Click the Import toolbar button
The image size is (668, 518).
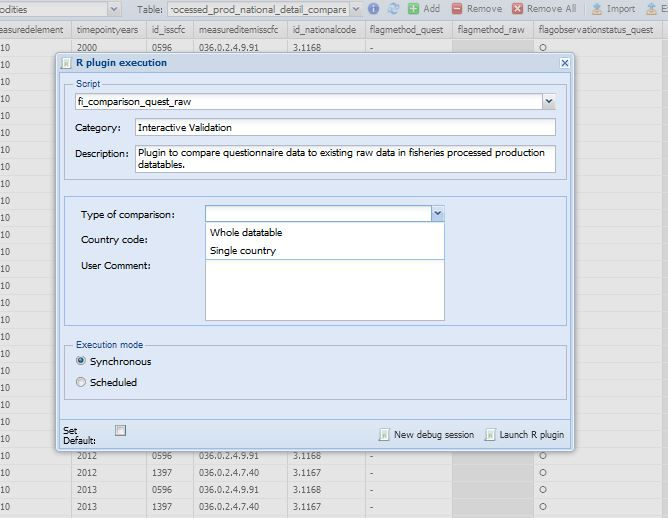pos(613,8)
